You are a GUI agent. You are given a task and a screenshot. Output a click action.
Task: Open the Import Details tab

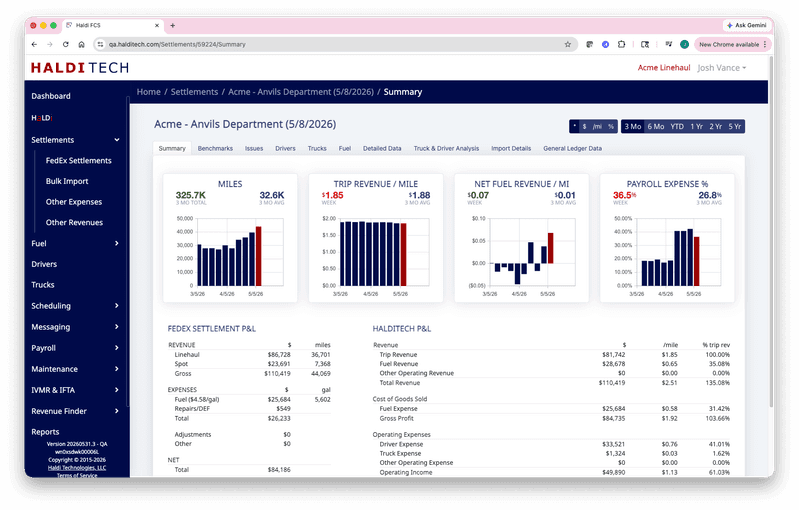(x=511, y=148)
